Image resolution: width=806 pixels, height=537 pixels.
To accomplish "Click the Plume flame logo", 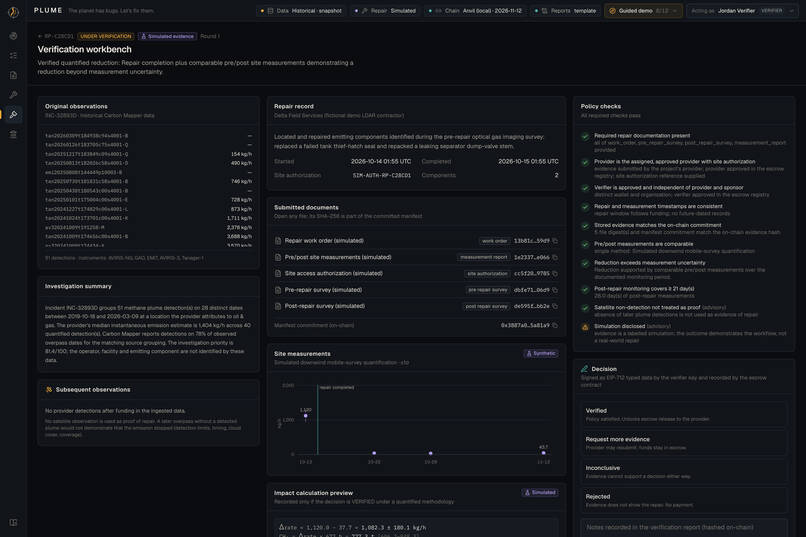I will coord(13,12).
